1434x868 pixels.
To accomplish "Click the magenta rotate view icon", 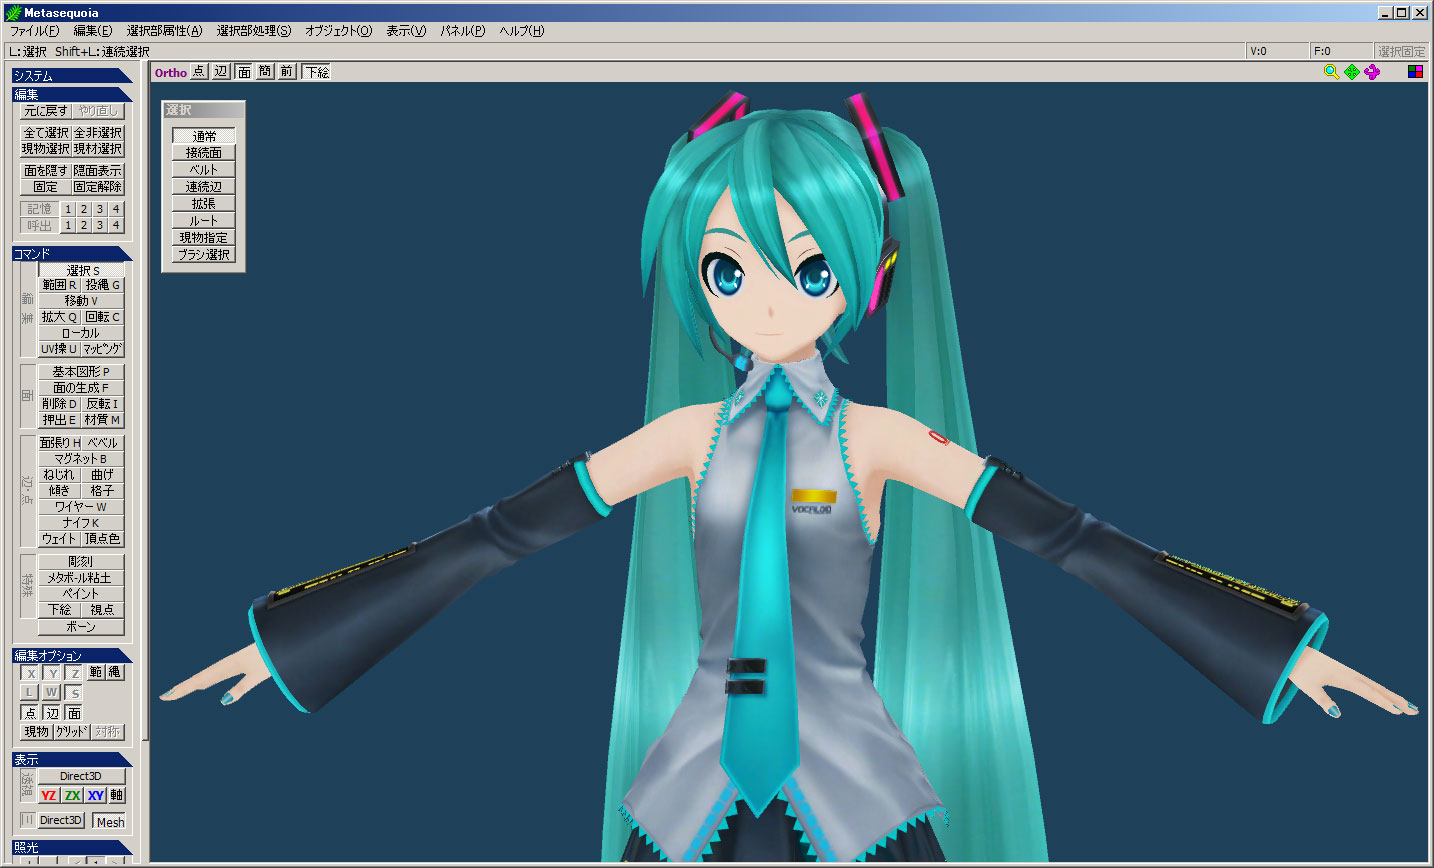I will click(x=1372, y=72).
